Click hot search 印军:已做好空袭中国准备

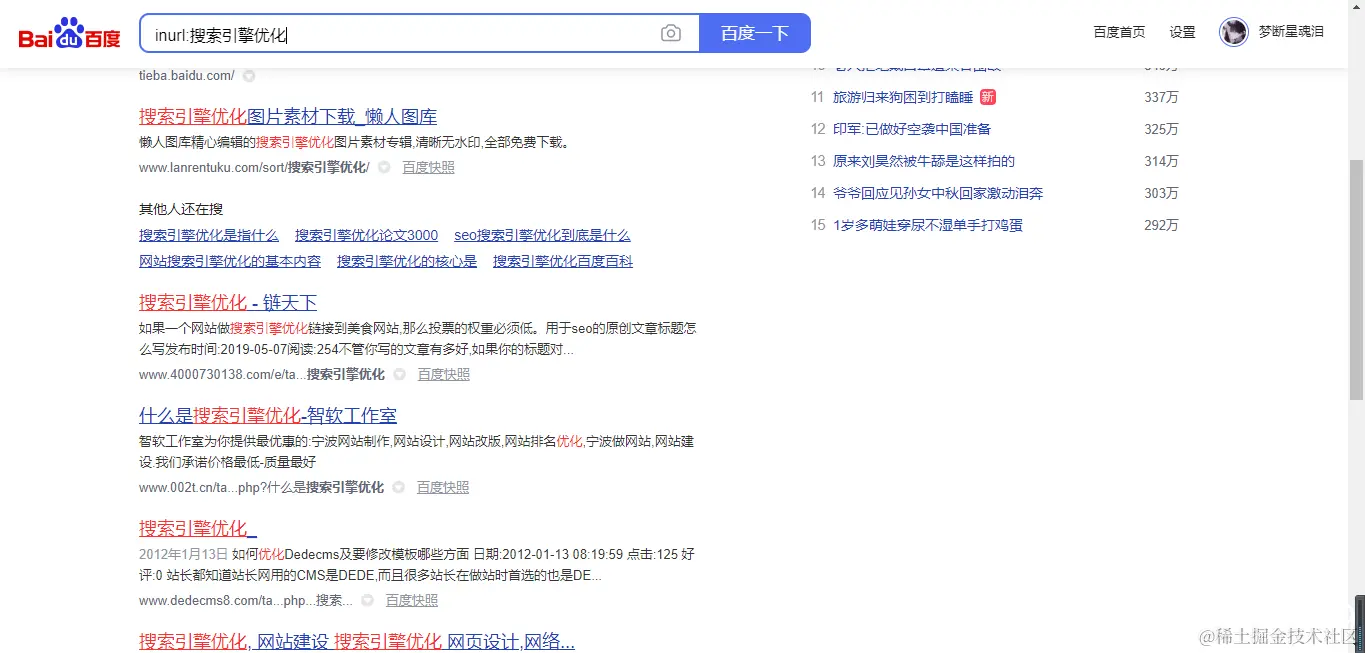[912, 128]
